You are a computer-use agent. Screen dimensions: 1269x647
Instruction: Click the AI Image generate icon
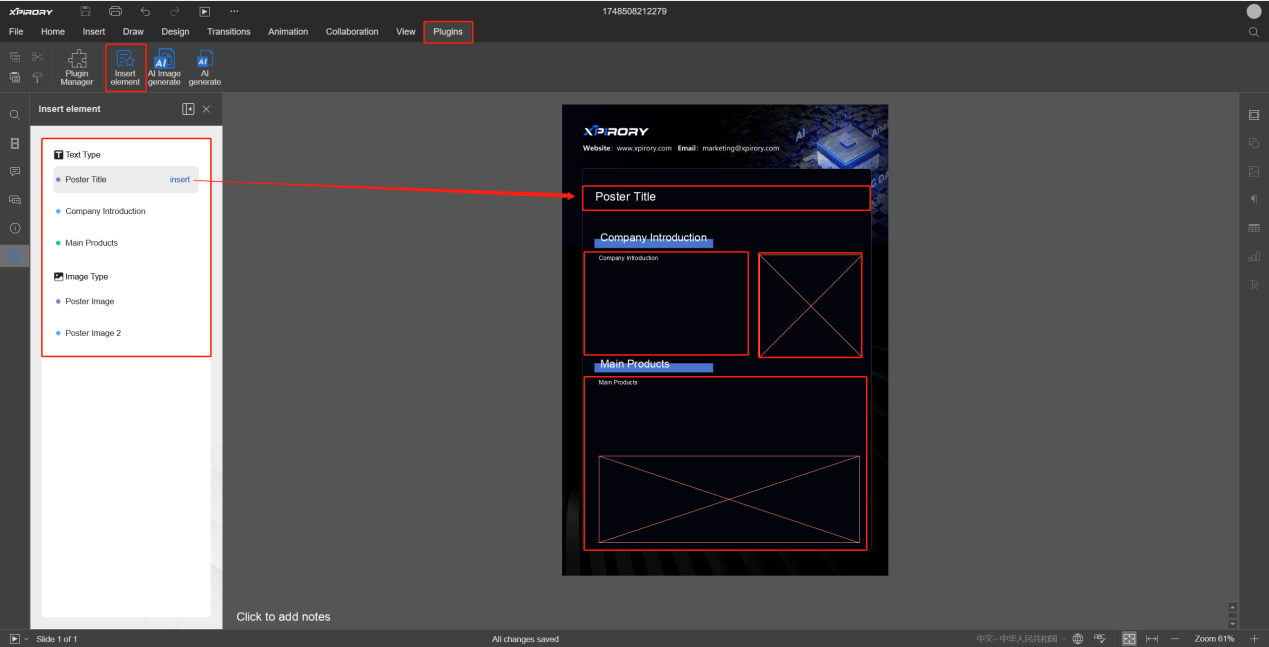pos(164,68)
